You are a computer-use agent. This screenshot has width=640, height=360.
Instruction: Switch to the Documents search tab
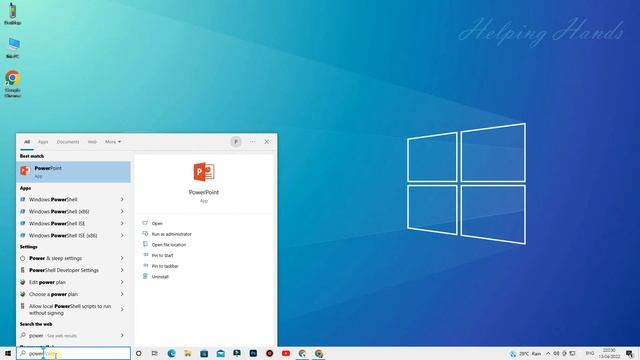68,142
